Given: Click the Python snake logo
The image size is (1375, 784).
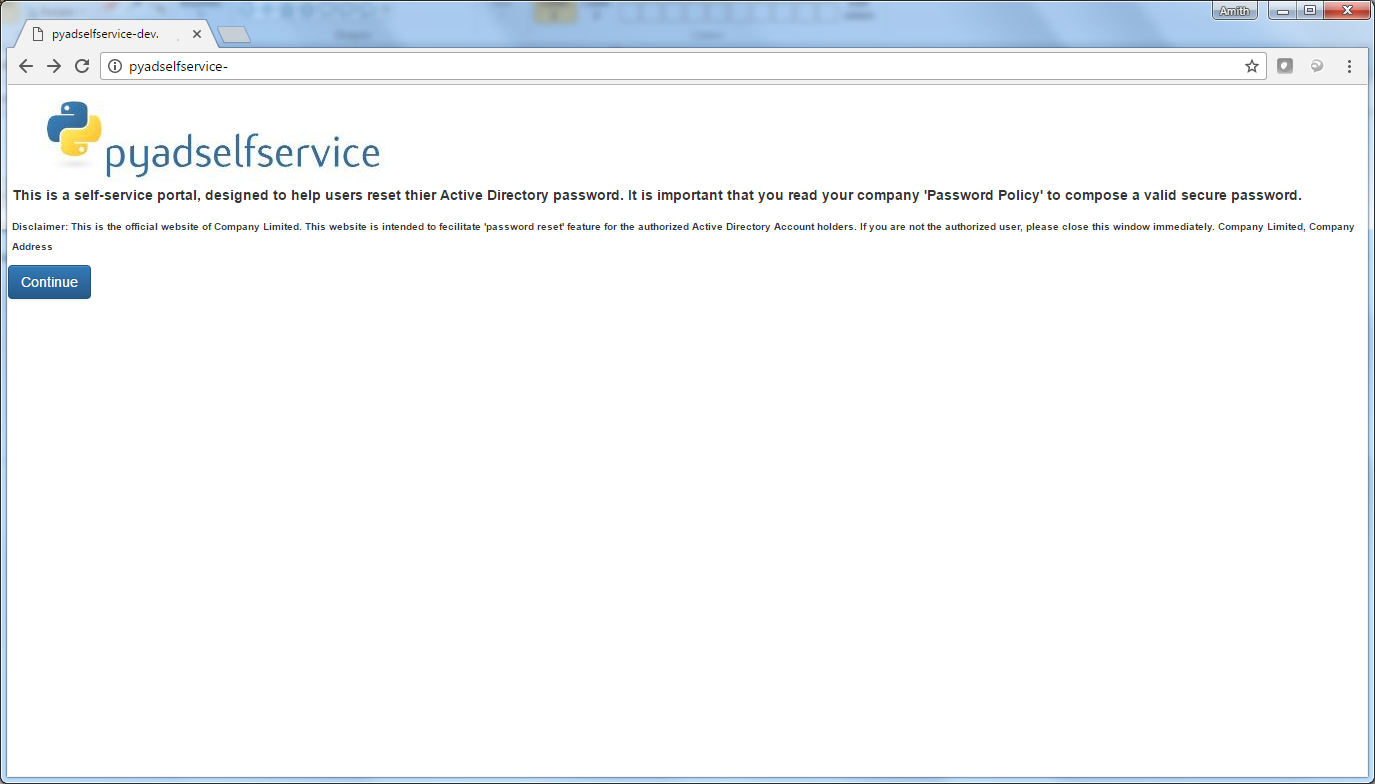Looking at the screenshot, I should point(74,130).
